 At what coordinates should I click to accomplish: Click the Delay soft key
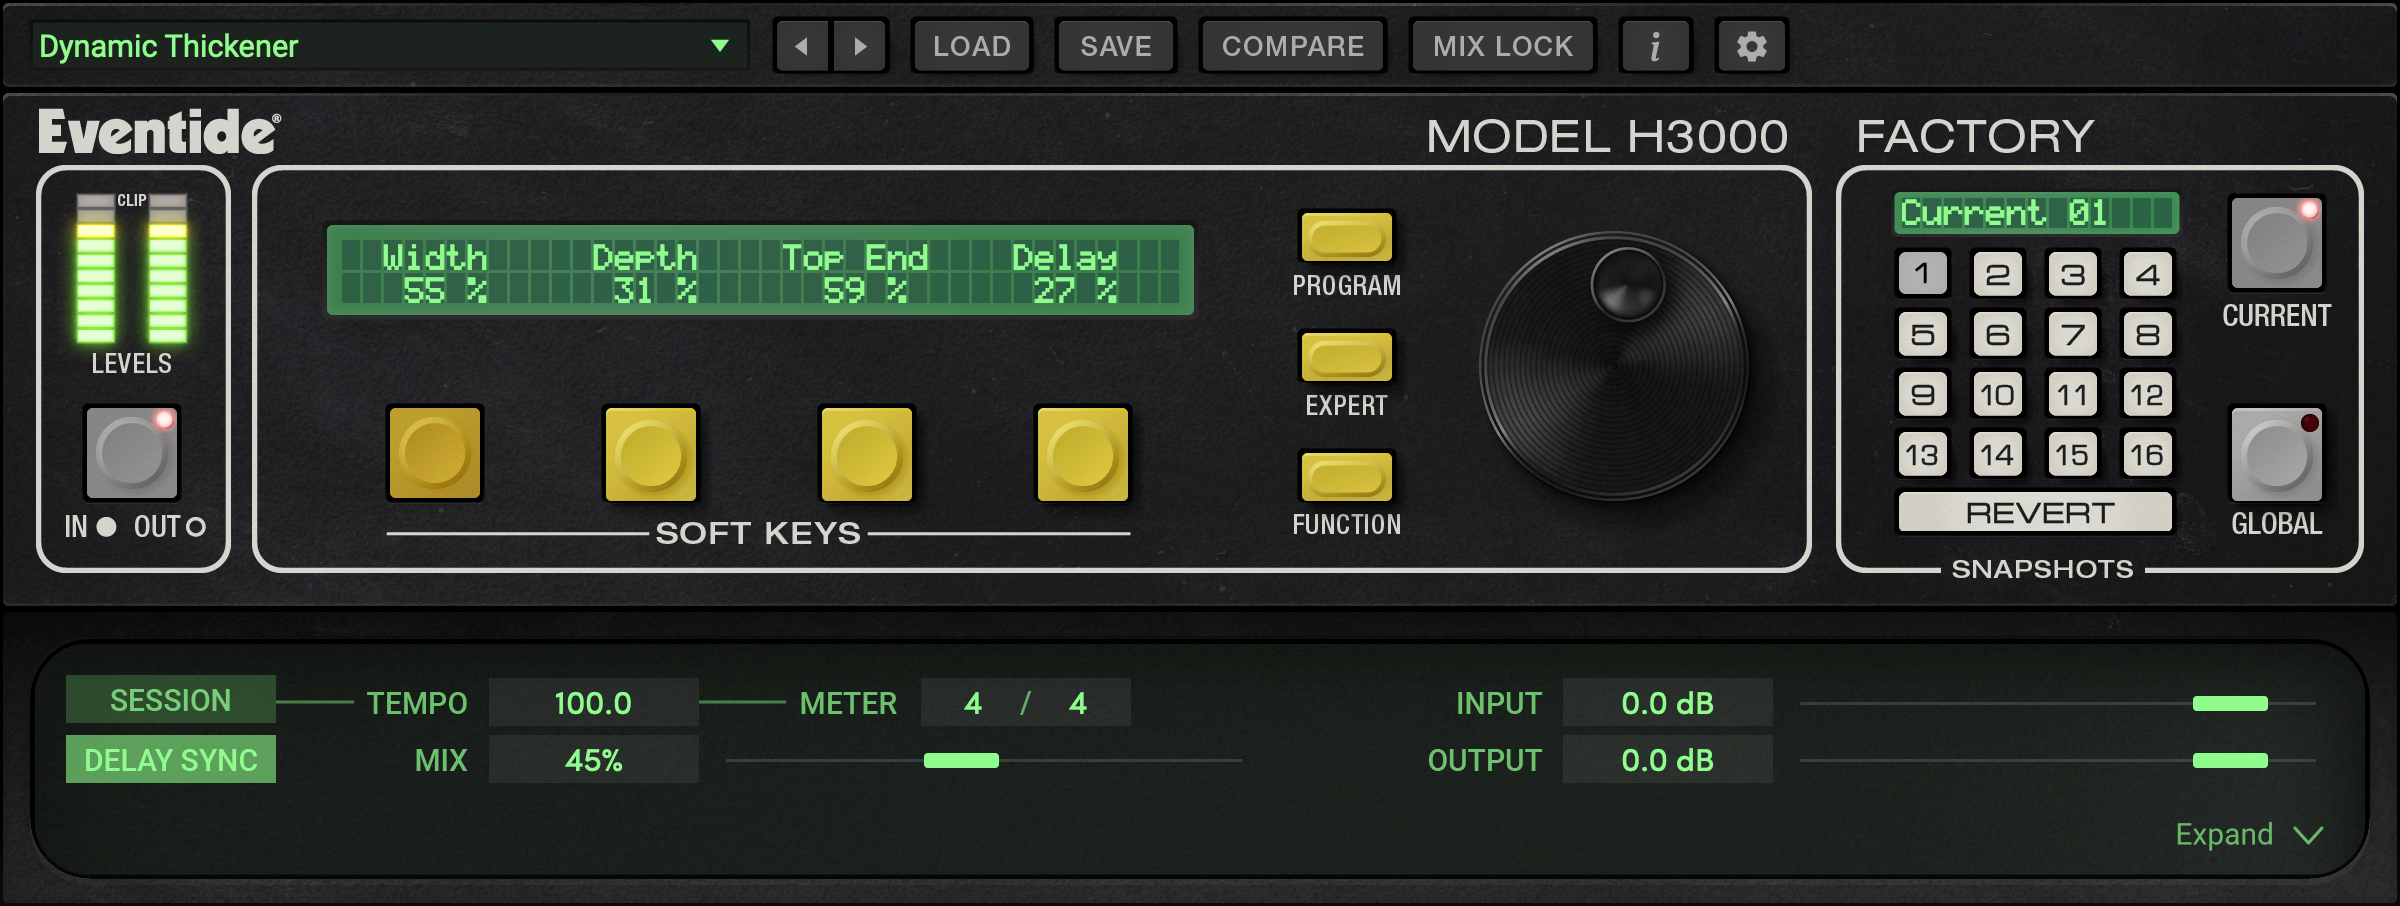[x=1083, y=453]
